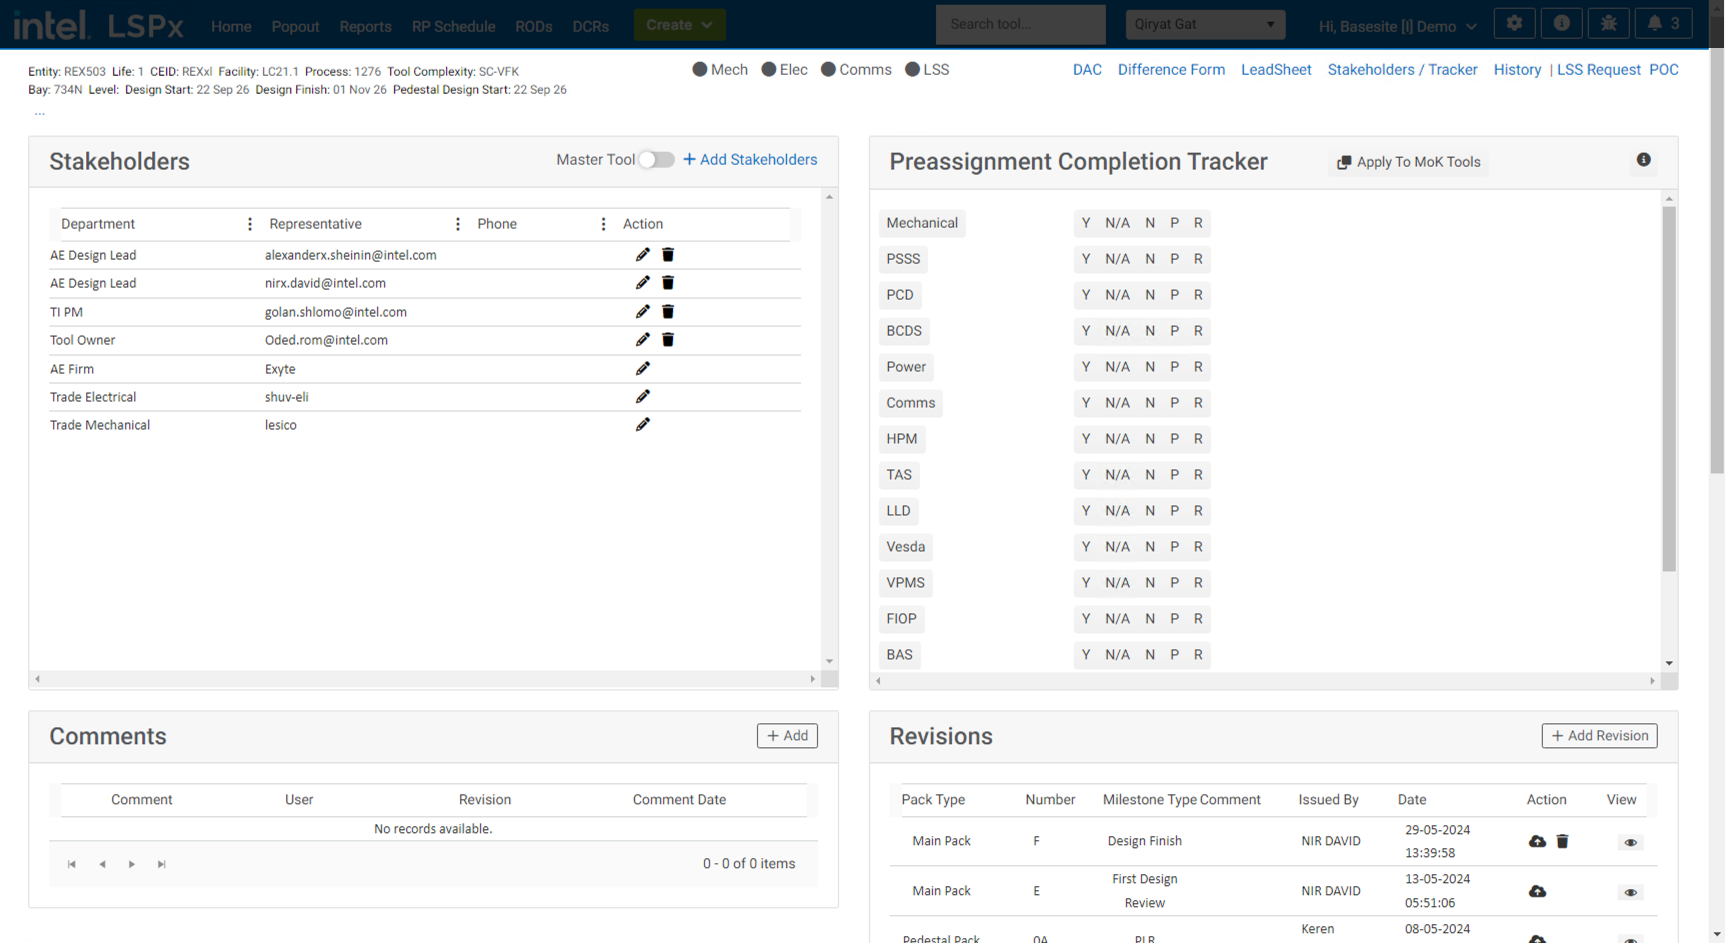The width and height of the screenshot is (1725, 943).
Task: Click Add Stakeholders link
Action: (x=750, y=160)
